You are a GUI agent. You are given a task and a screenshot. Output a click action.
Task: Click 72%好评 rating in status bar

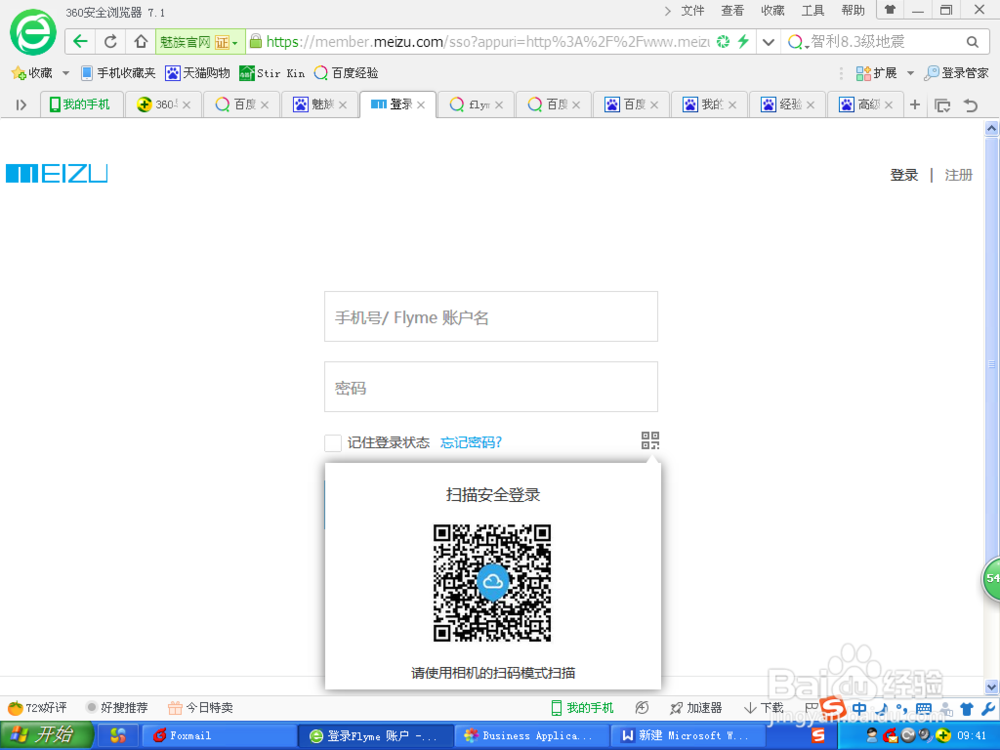[37, 707]
